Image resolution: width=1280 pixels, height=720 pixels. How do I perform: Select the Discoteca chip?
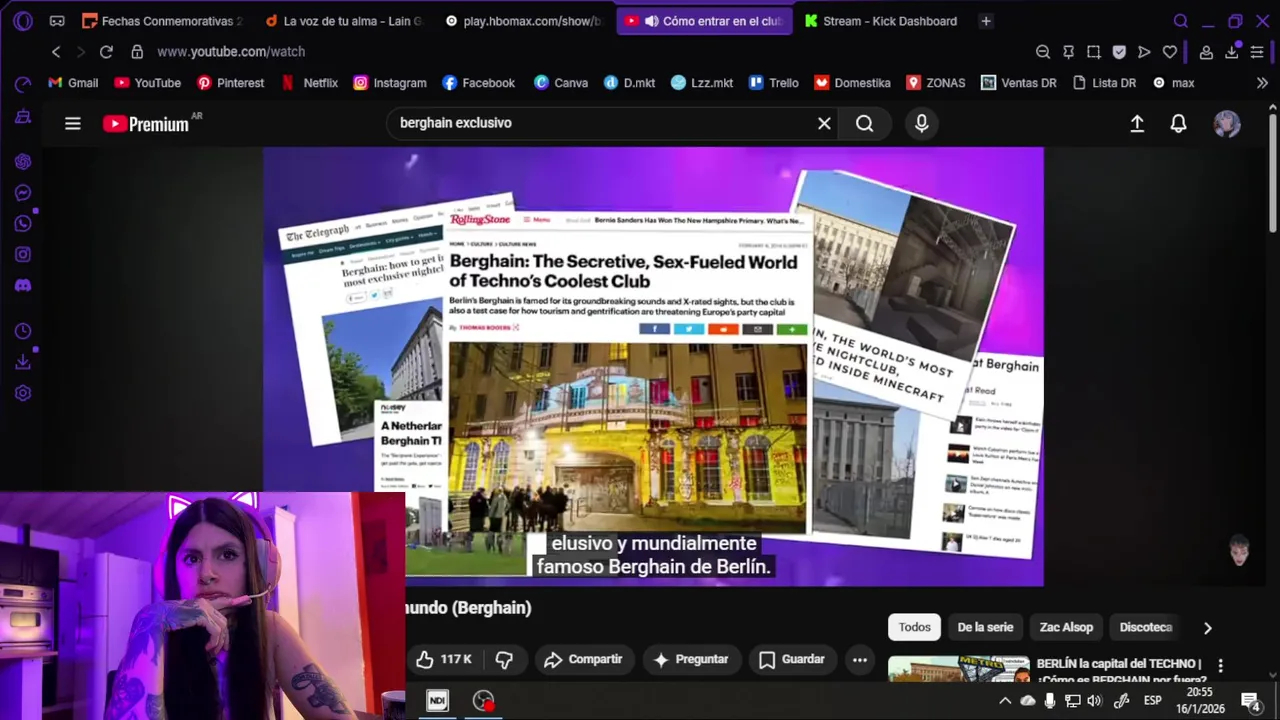pyautogui.click(x=1146, y=627)
